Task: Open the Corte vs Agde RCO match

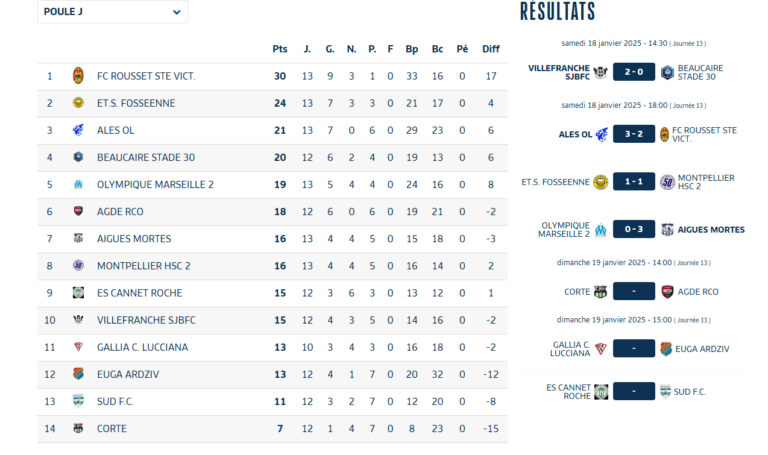Action: (x=634, y=291)
